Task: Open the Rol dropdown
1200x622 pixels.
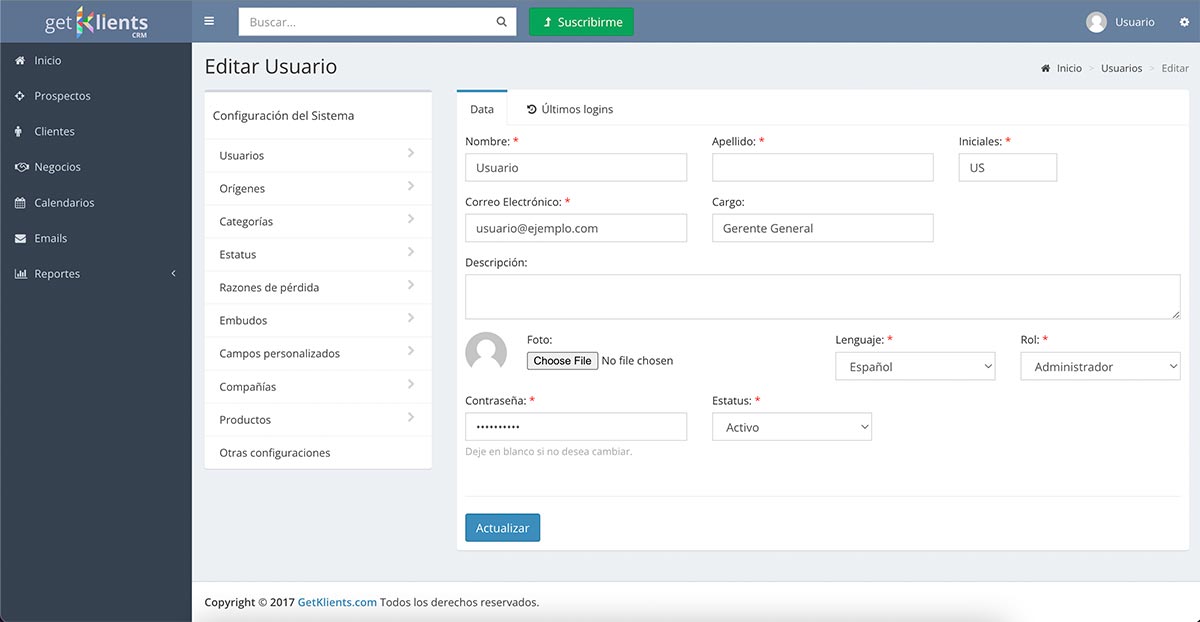Action: 1100,367
